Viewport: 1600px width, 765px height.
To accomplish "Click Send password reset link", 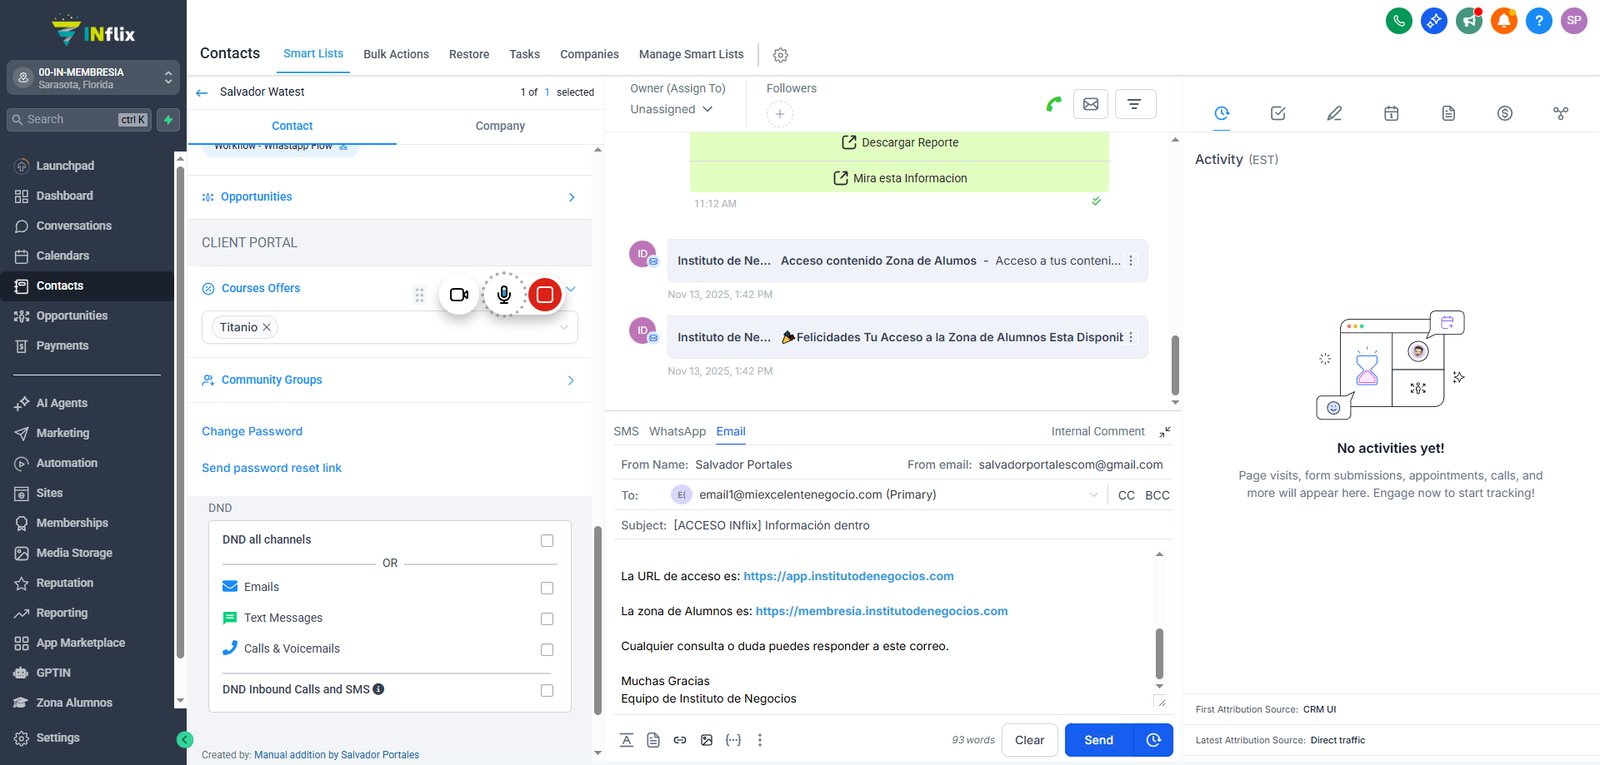I will [x=271, y=468].
